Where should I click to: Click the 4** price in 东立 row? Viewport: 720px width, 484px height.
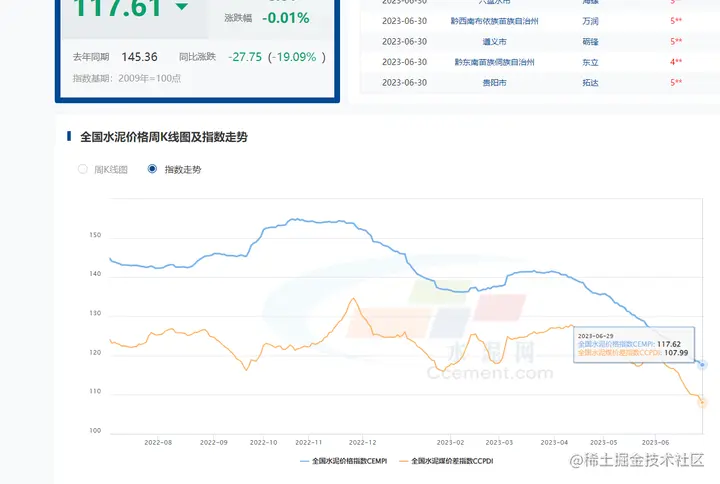click(x=676, y=62)
